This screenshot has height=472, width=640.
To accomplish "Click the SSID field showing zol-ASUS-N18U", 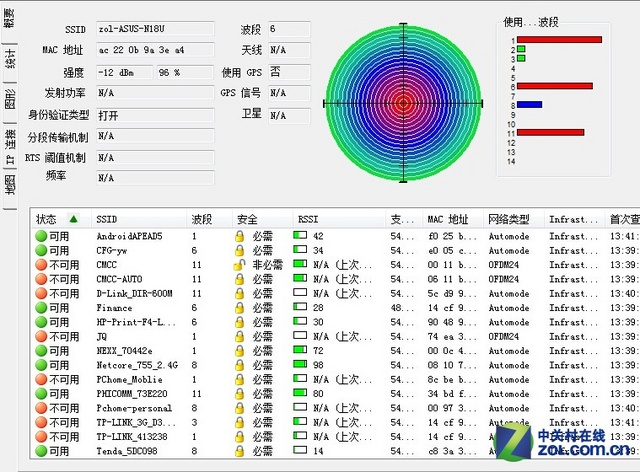I will coord(155,29).
